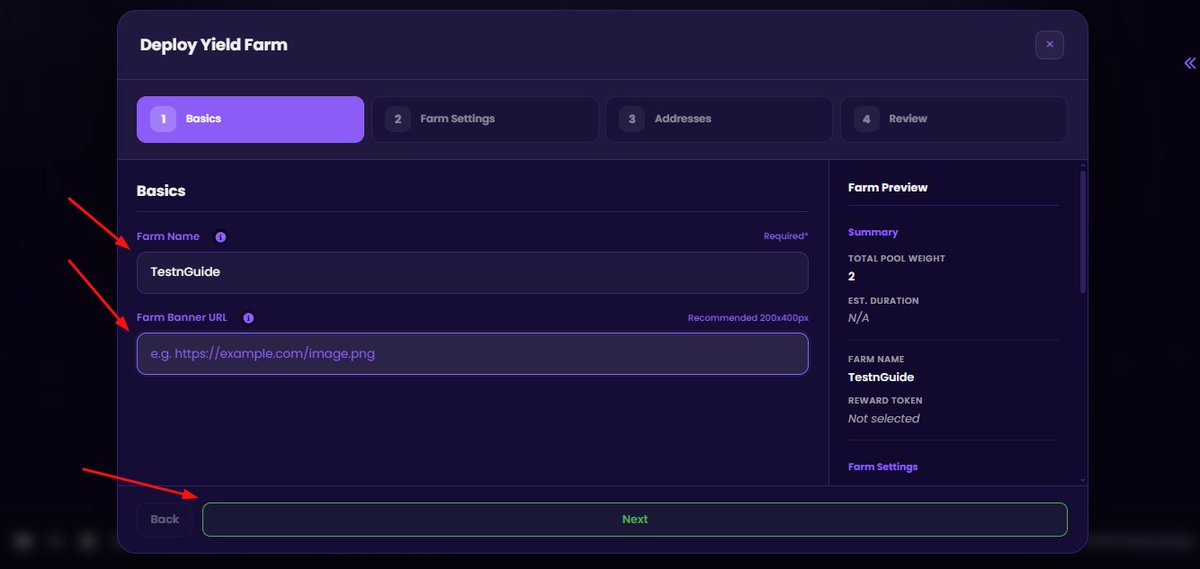Click the 'Not selected' reward token value
The image size is (1200, 569).
(884, 418)
